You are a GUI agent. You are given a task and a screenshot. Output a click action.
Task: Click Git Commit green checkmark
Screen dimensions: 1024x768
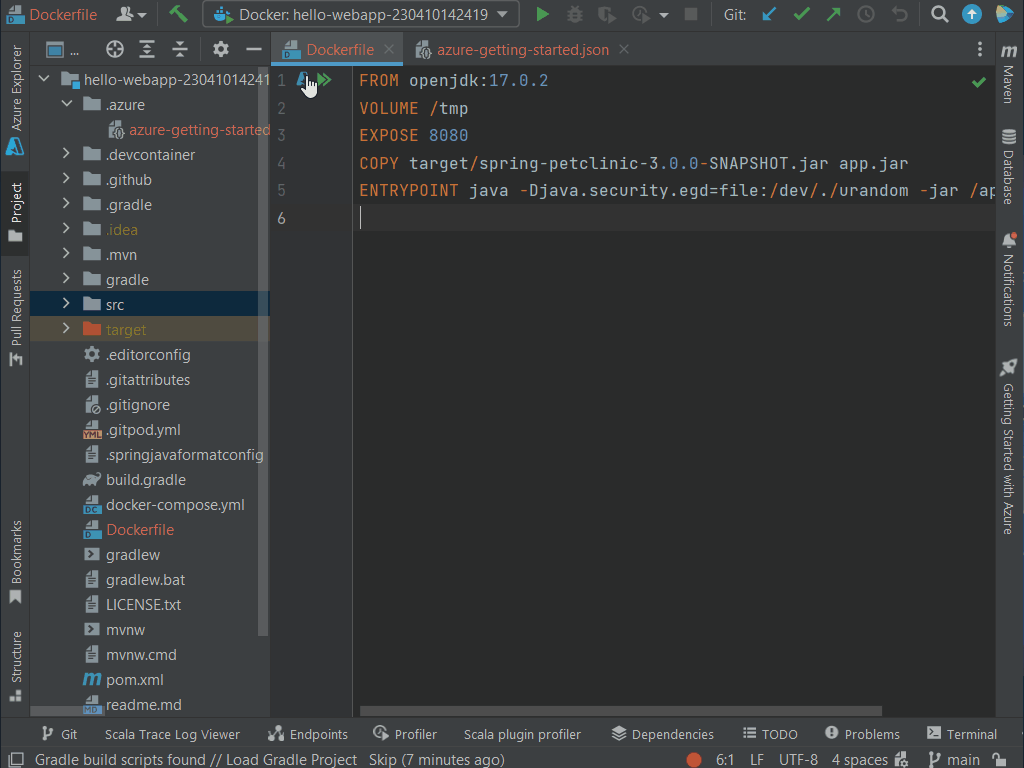coord(802,14)
